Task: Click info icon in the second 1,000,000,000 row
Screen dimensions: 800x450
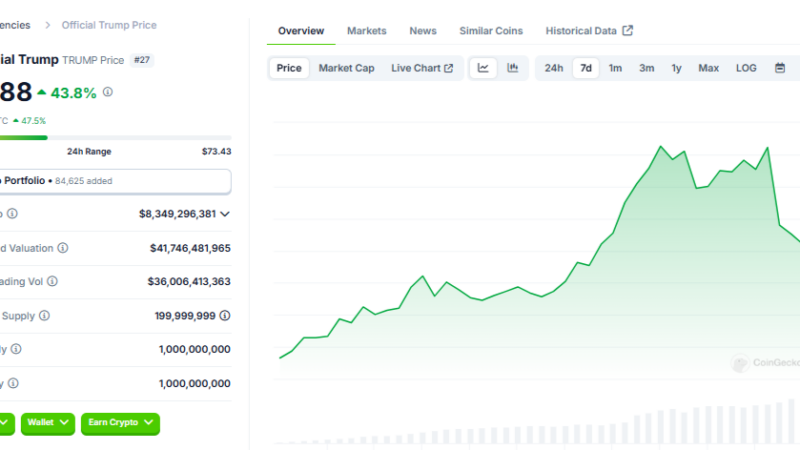Action: click(x=13, y=383)
